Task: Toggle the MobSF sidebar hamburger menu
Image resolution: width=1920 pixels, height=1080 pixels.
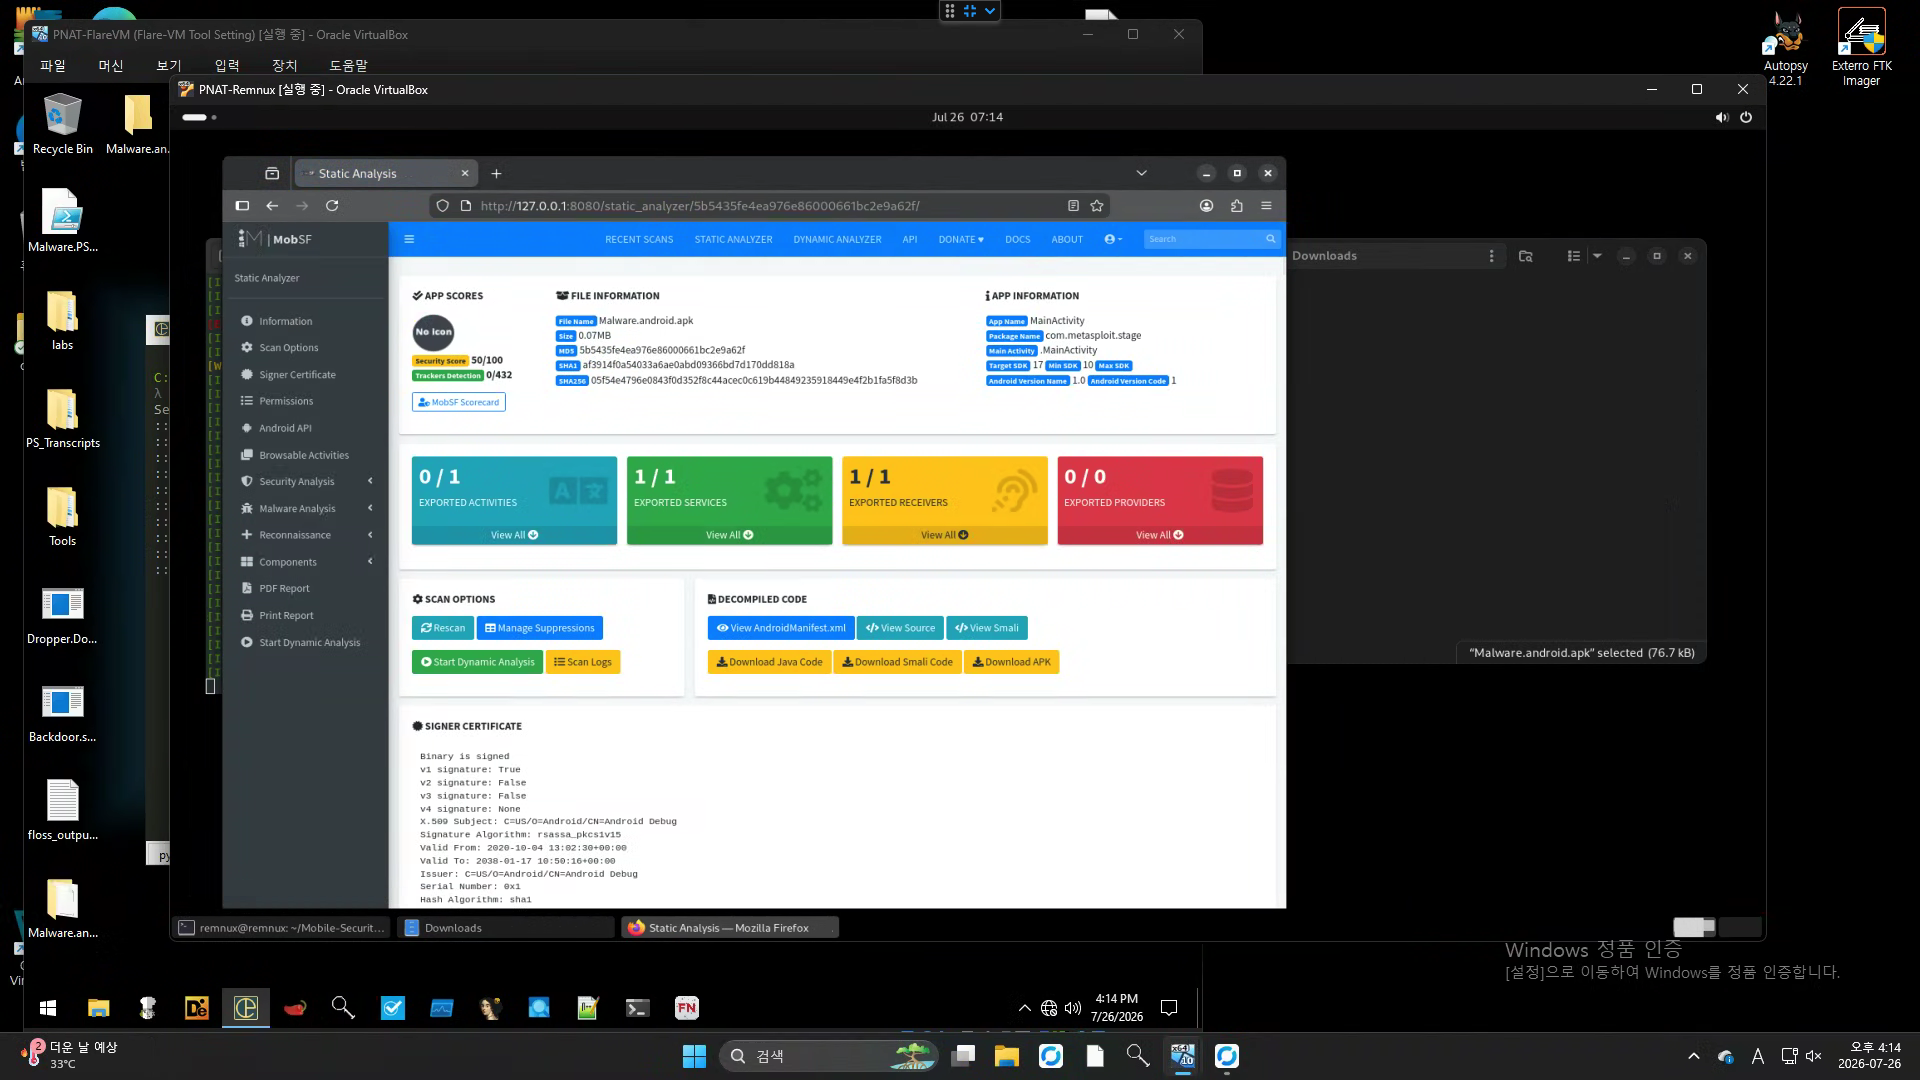Action: coord(409,239)
